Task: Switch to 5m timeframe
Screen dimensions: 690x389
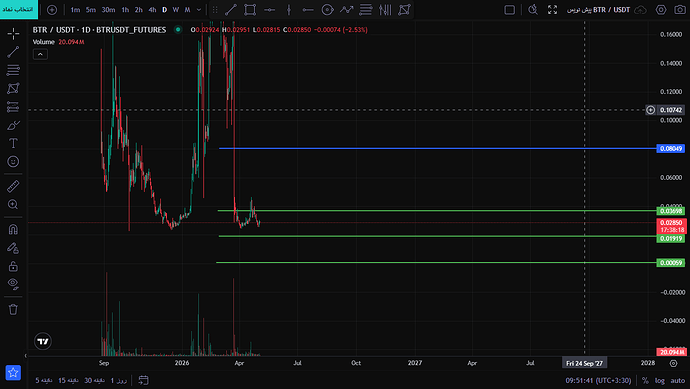Action: pyautogui.click(x=91, y=10)
